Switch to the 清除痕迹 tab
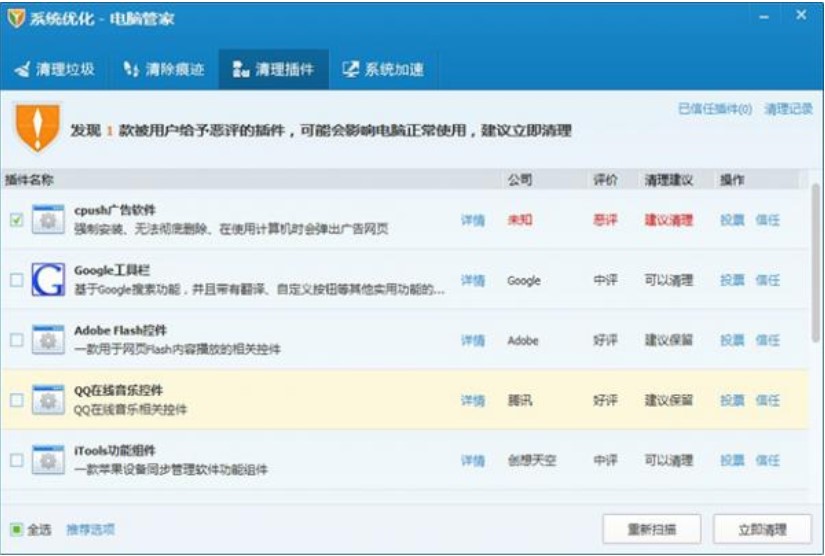 pos(164,69)
